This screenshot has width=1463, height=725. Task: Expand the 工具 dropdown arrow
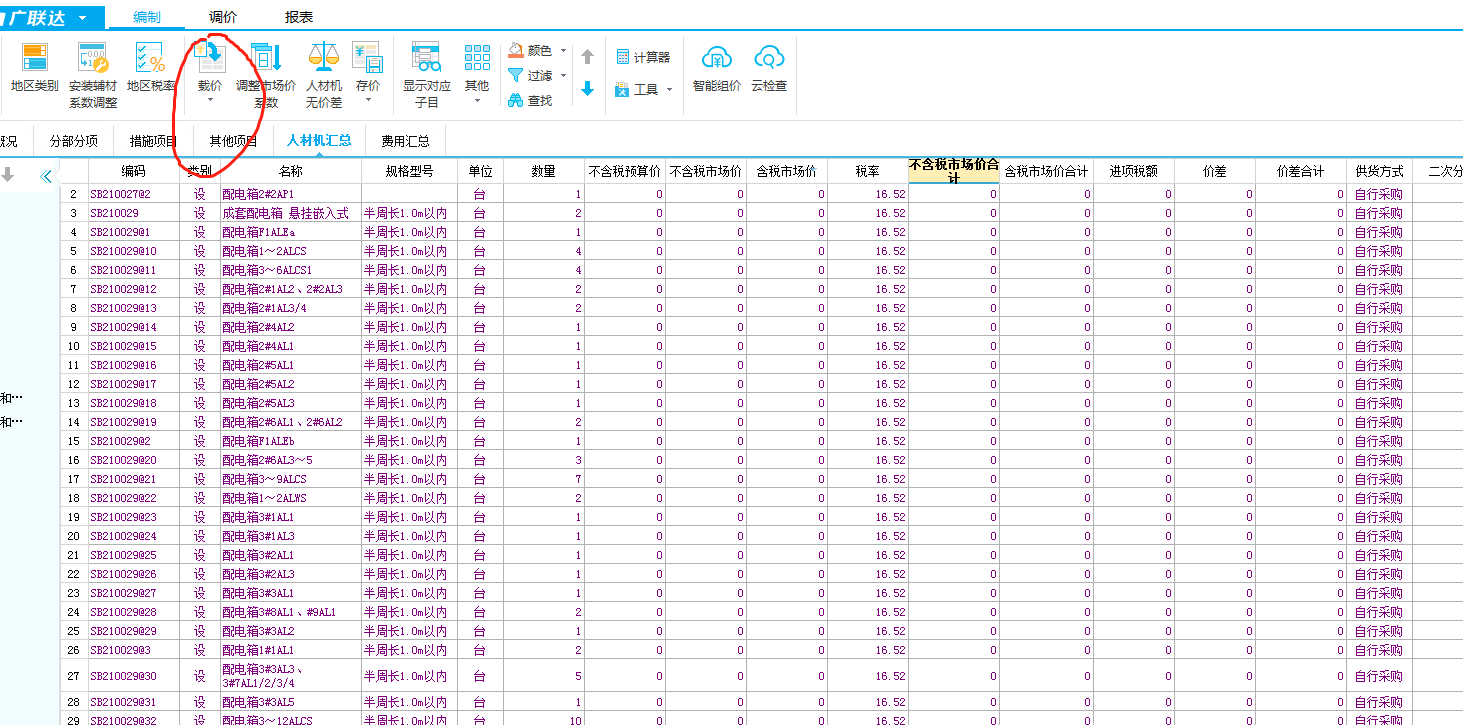click(x=670, y=90)
